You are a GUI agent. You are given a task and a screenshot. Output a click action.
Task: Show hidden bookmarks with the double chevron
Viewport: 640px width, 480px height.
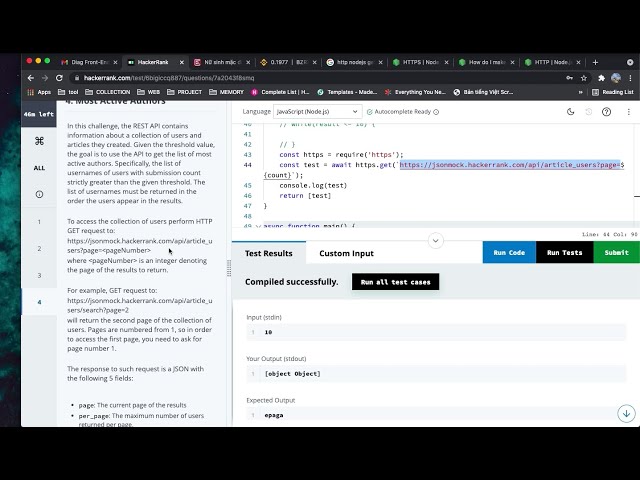[580, 92]
